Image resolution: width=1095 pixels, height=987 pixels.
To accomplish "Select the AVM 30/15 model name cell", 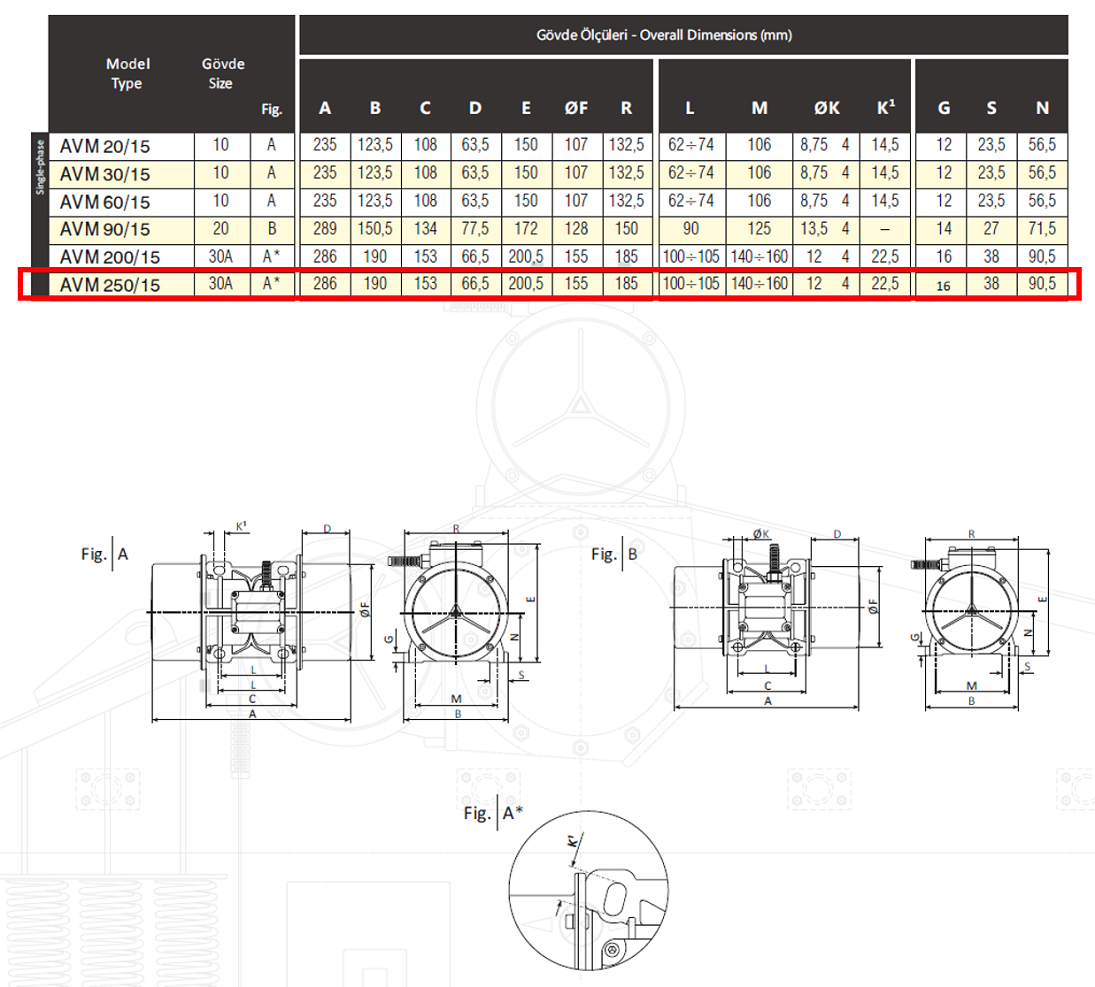I will pos(122,174).
